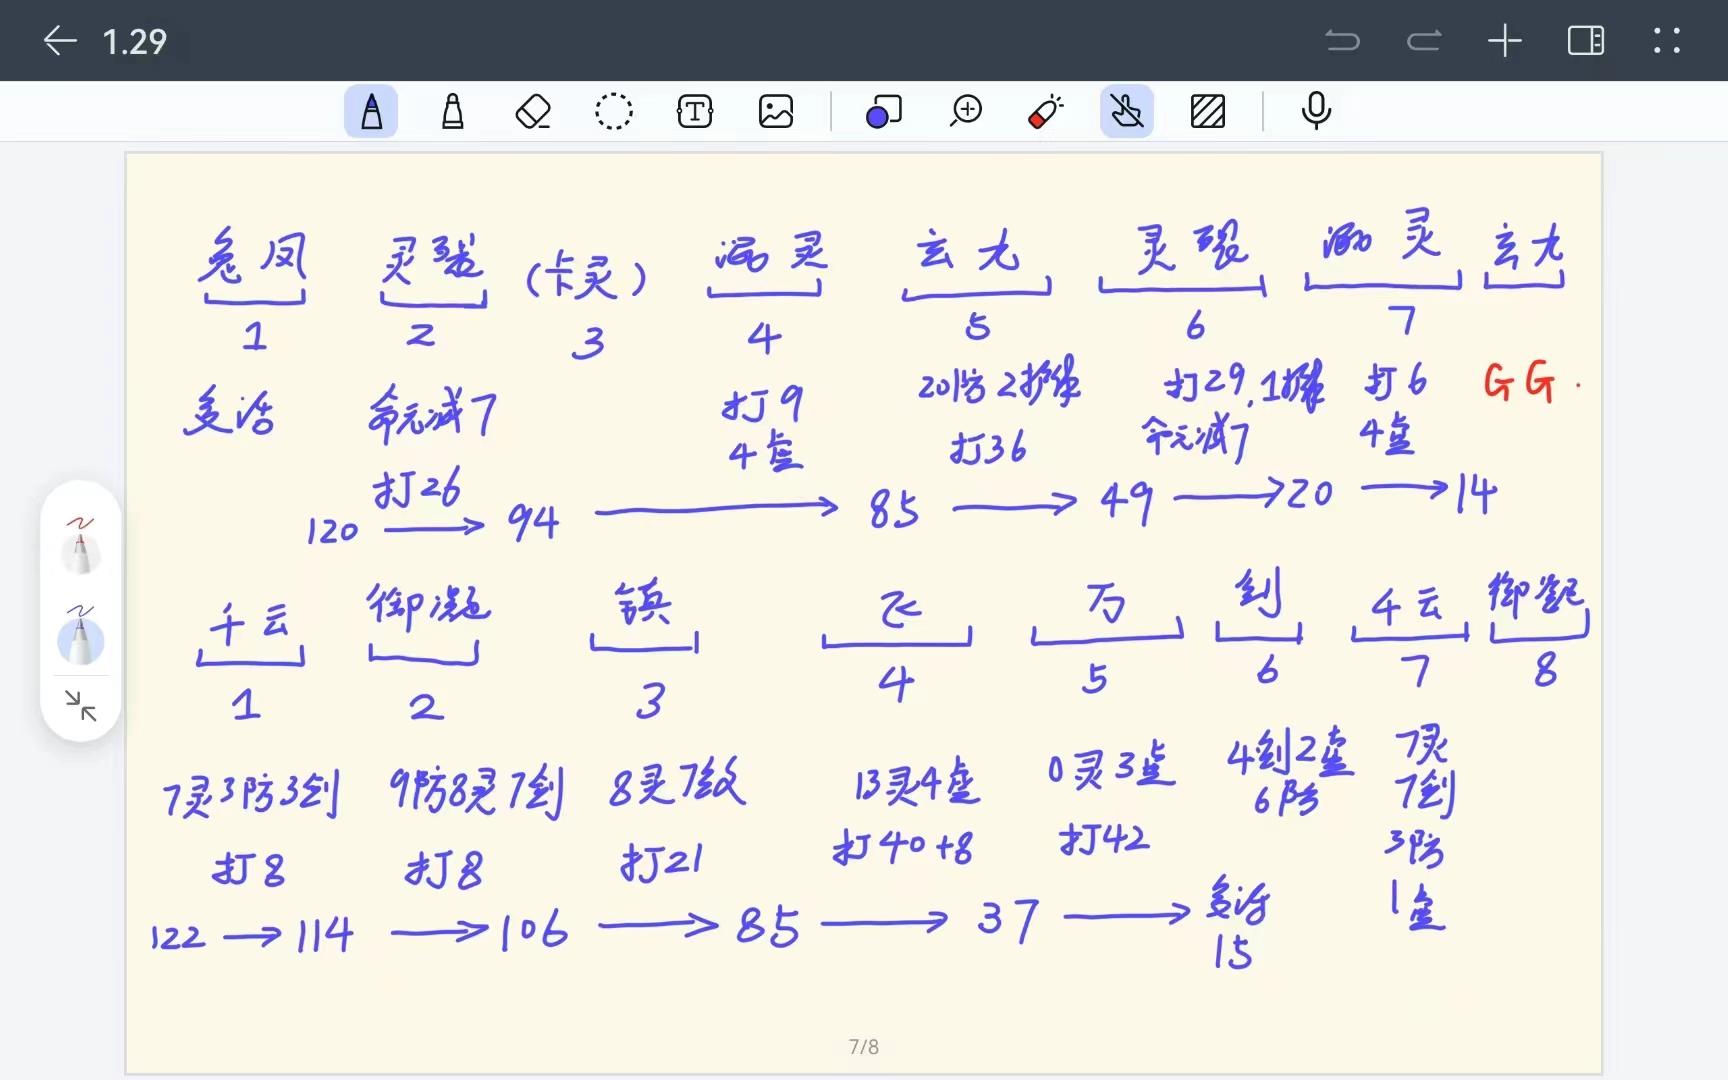
Task: Open split view panel icon
Action: [1586, 41]
